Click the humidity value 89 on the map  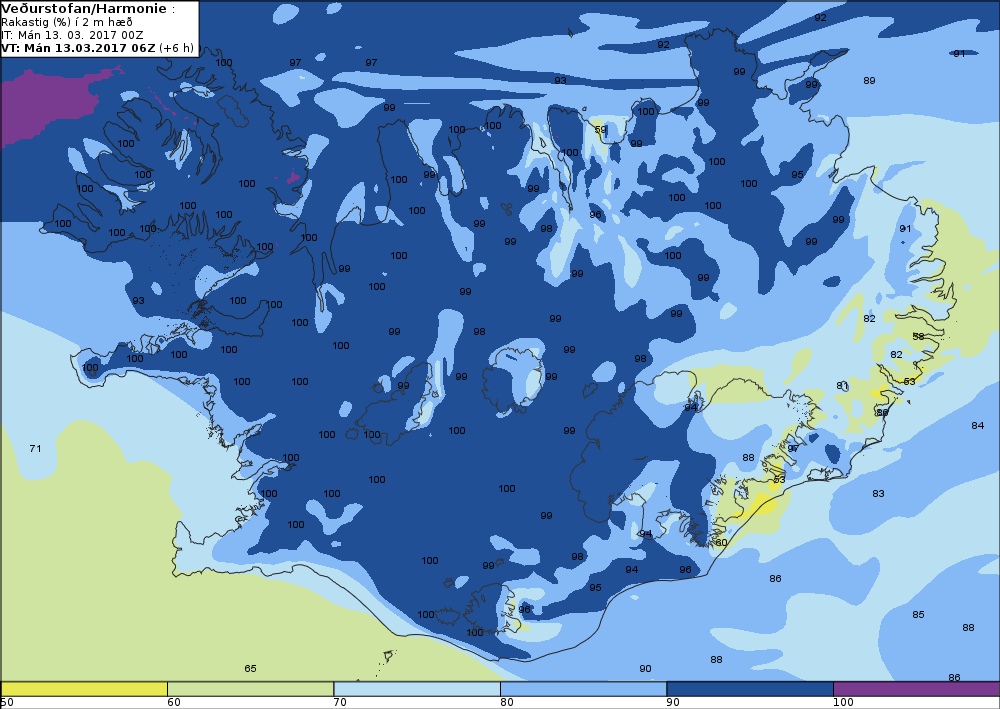pyautogui.click(x=869, y=80)
